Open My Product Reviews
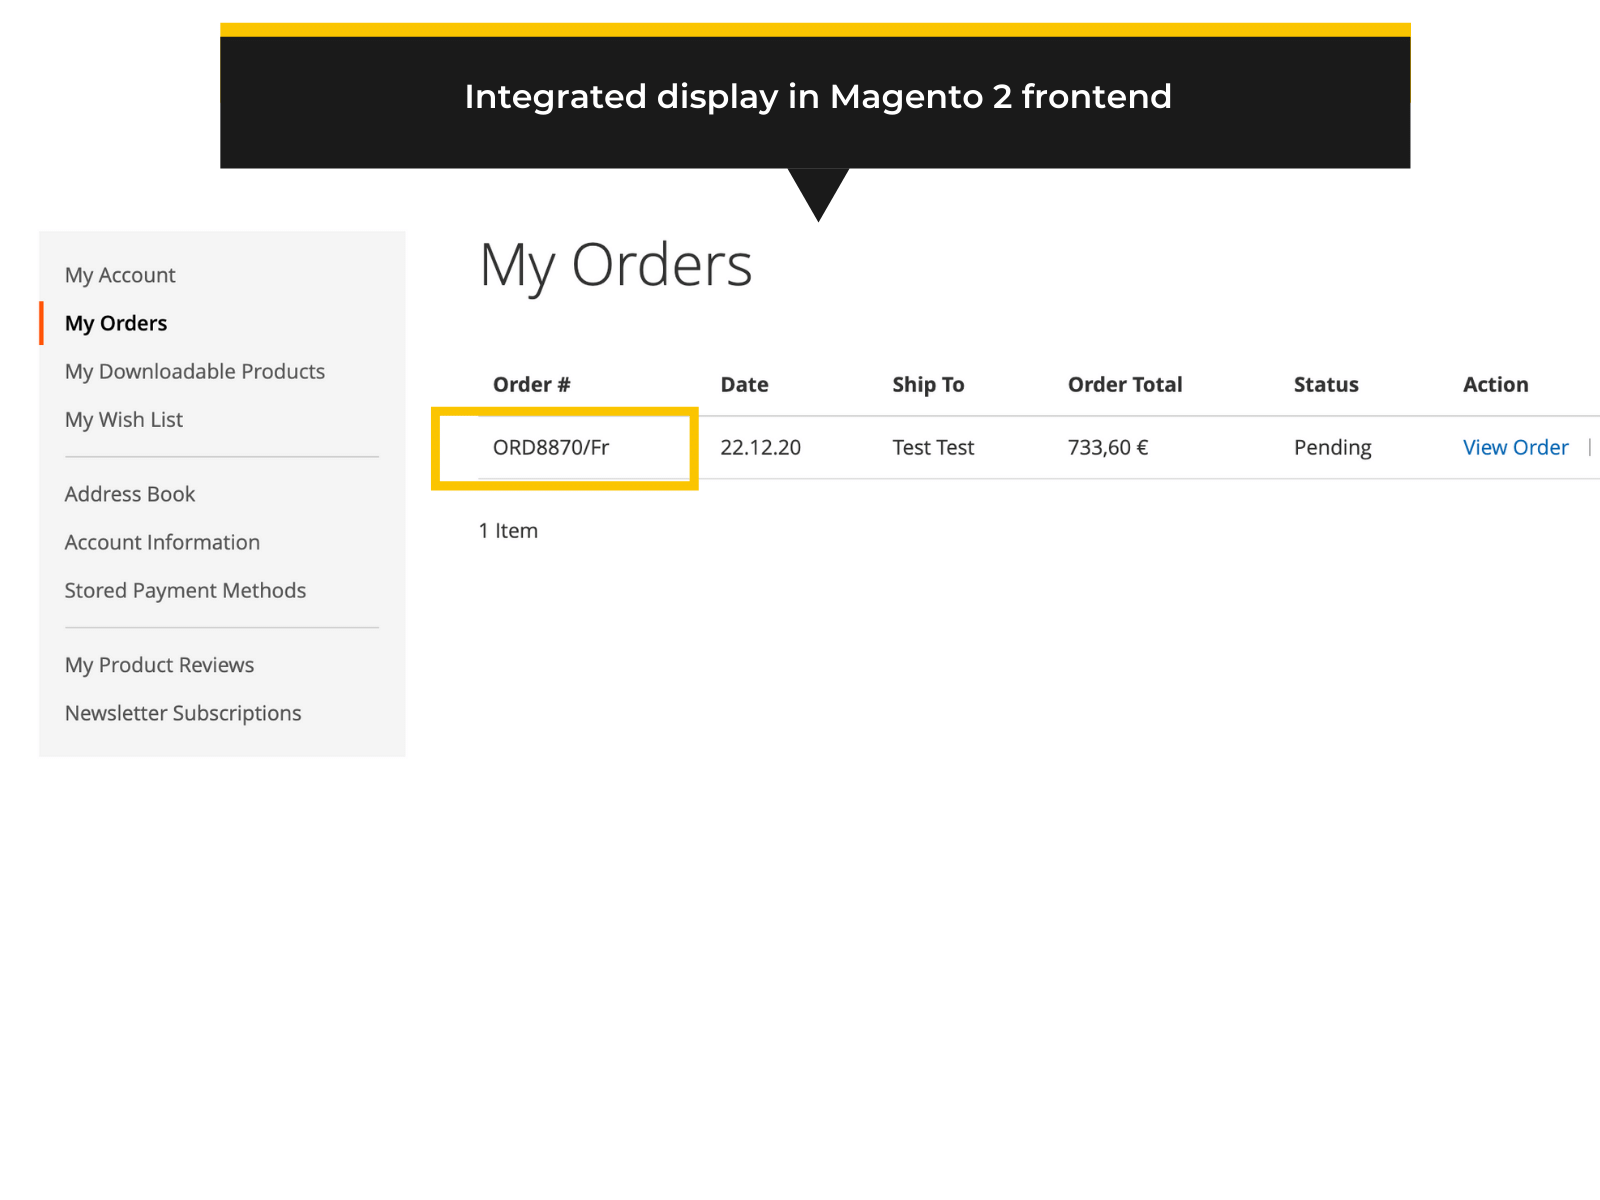 point(158,664)
